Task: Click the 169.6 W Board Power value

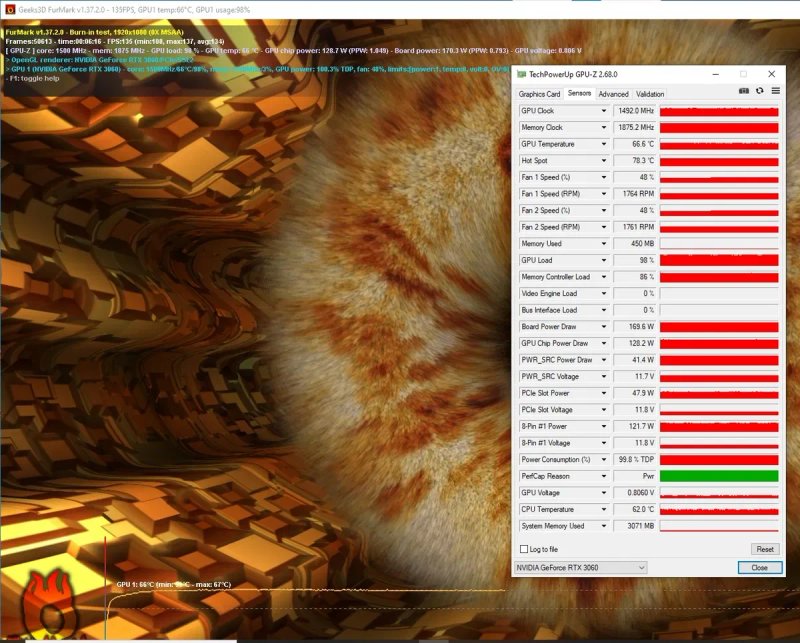Action: coord(635,327)
